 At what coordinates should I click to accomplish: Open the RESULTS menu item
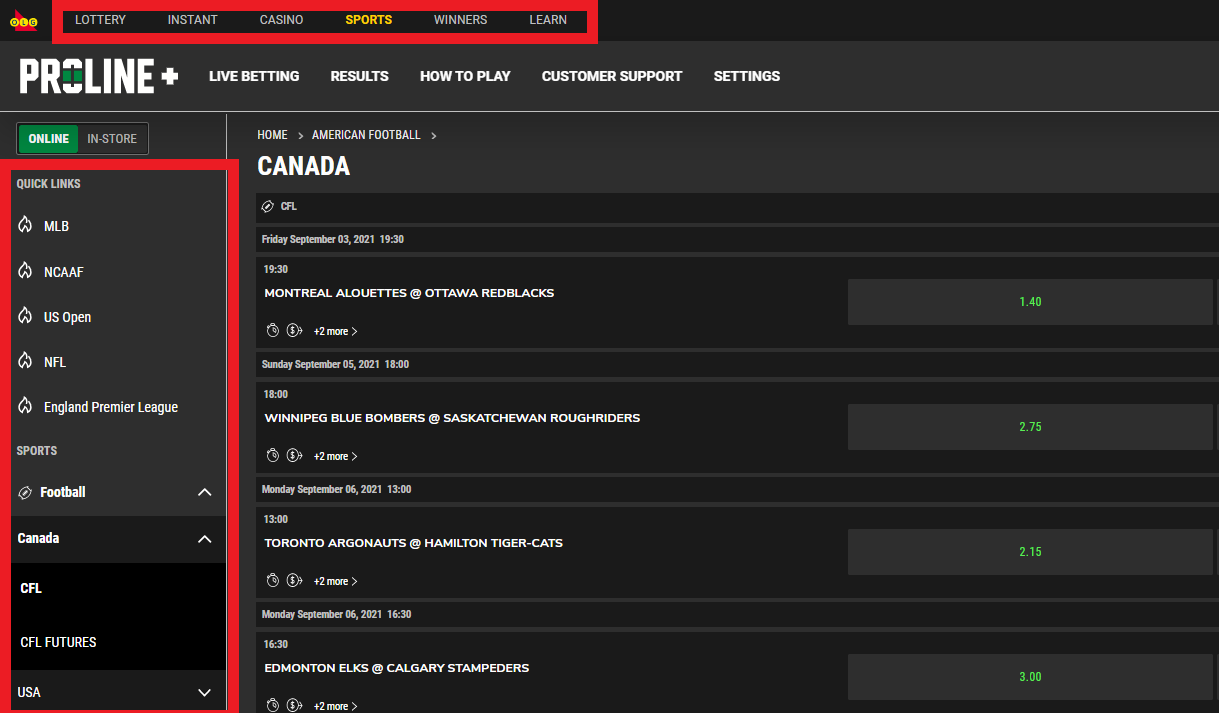pos(359,76)
